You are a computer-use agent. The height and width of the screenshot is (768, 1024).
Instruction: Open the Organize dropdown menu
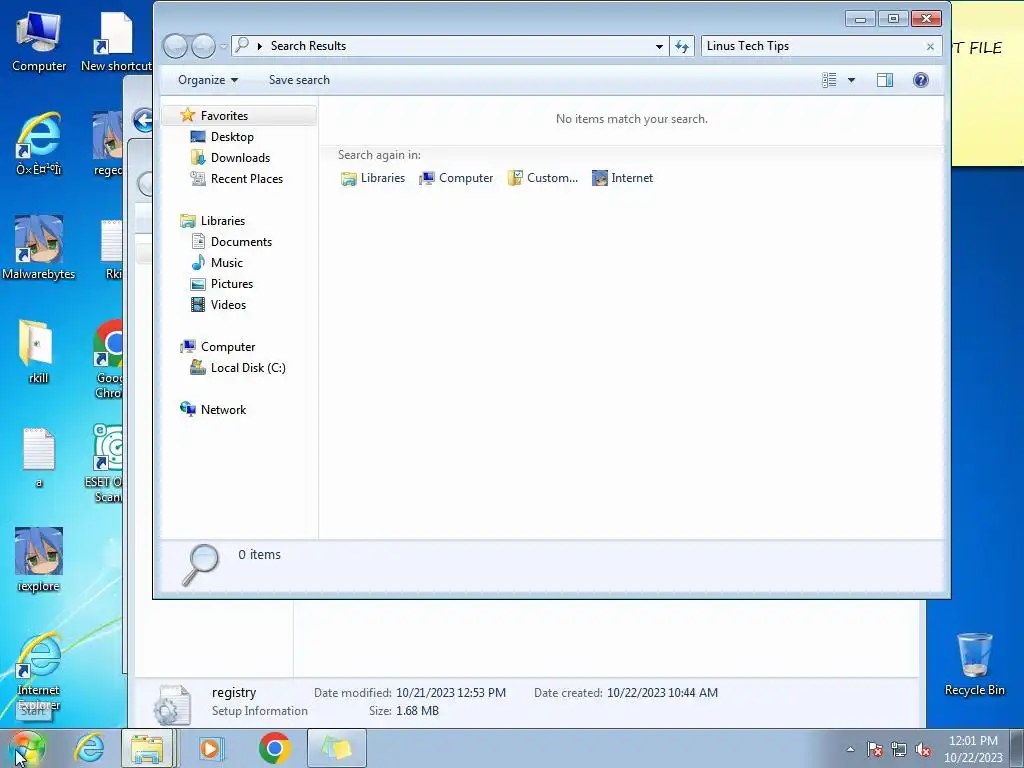pyautogui.click(x=208, y=80)
